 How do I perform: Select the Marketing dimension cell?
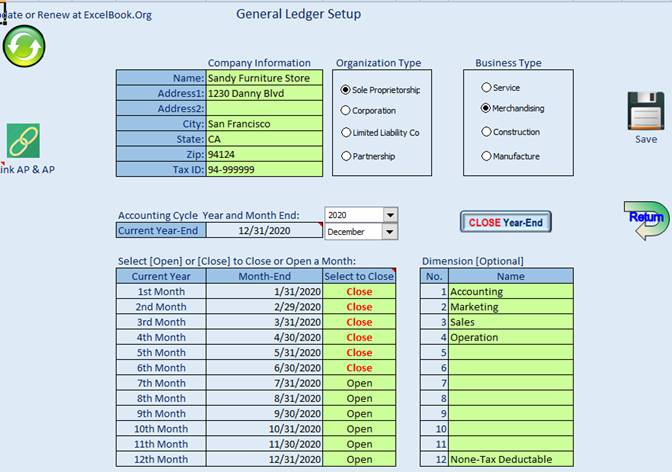[510, 307]
